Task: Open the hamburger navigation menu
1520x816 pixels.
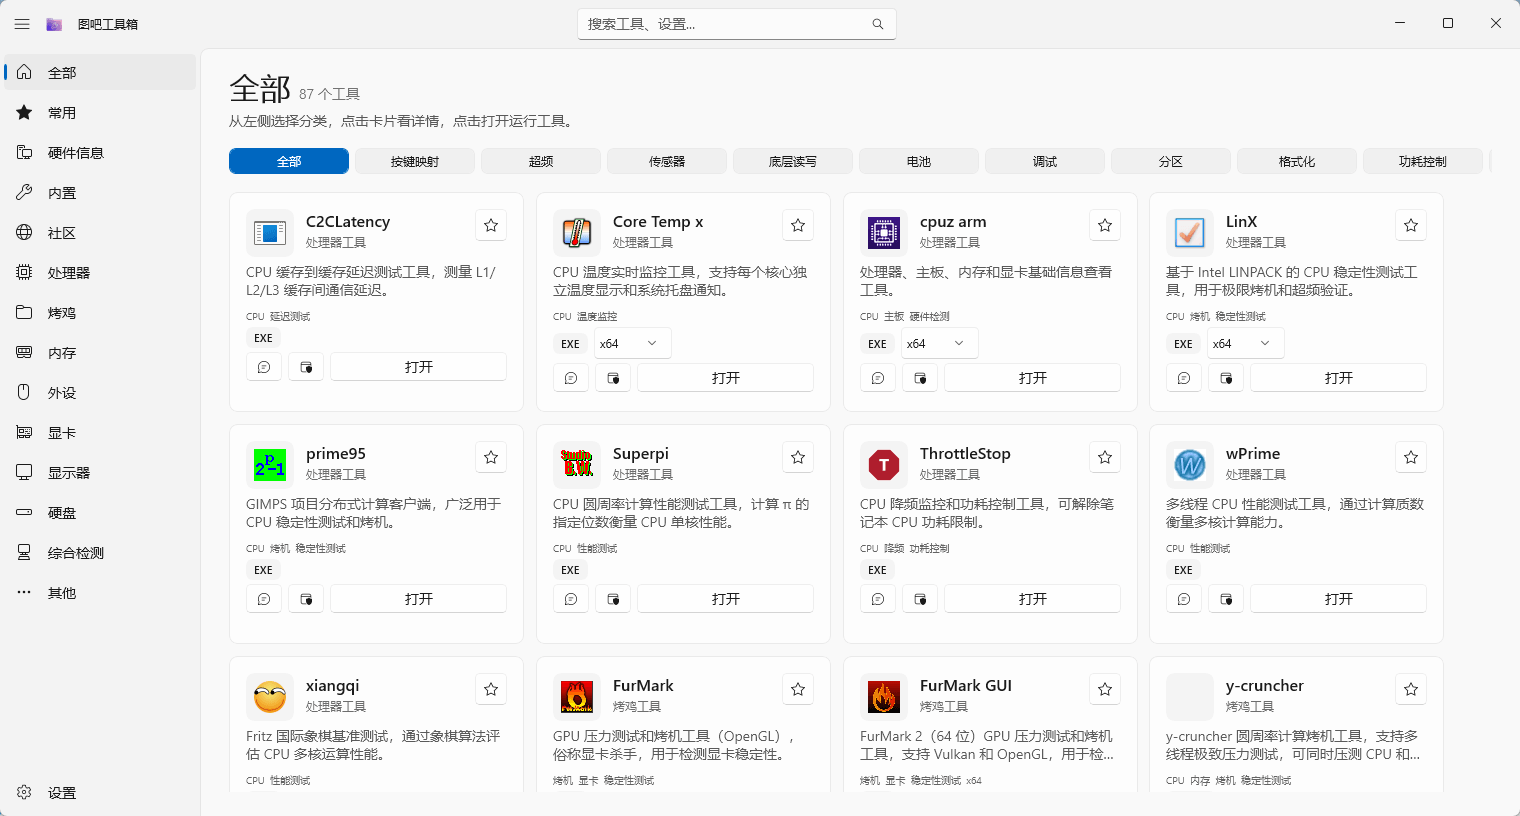Action: [x=22, y=24]
